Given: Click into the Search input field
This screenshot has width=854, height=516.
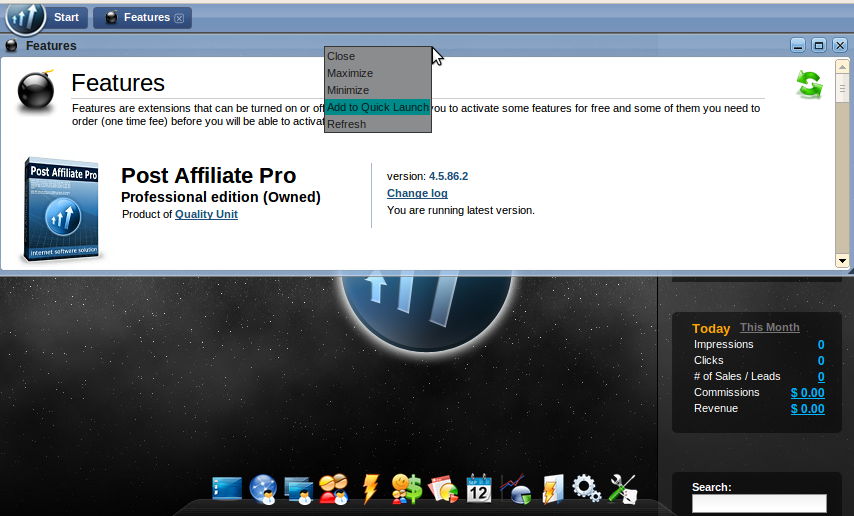Looking at the screenshot, I should [x=759, y=503].
